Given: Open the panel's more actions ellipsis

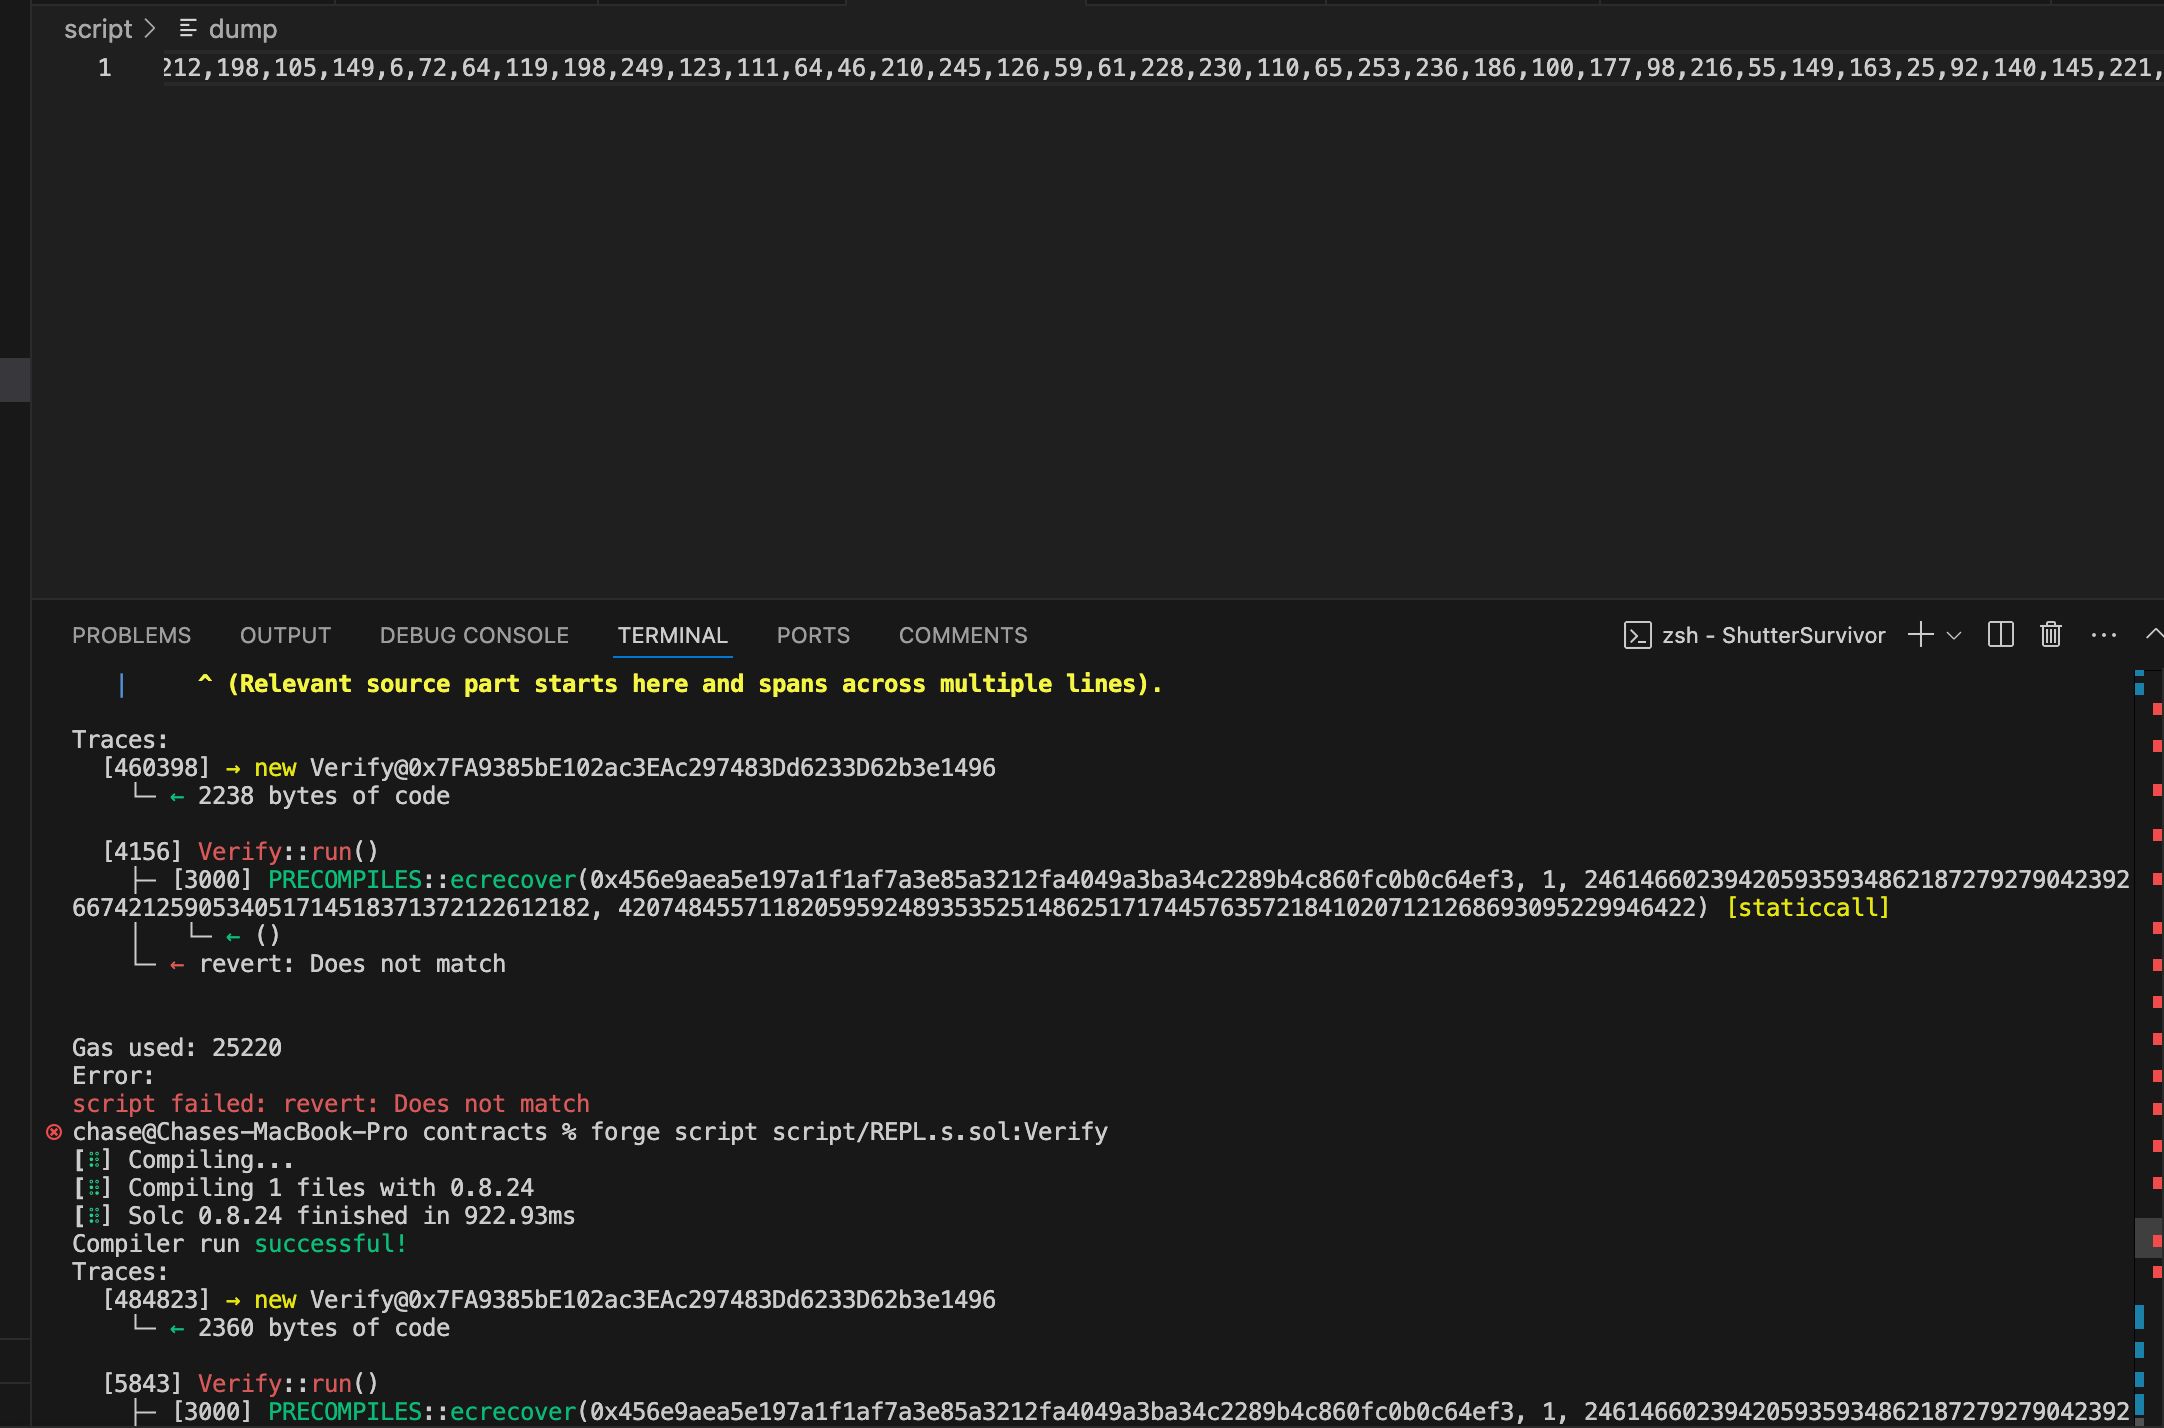Looking at the screenshot, I should click(x=2104, y=635).
